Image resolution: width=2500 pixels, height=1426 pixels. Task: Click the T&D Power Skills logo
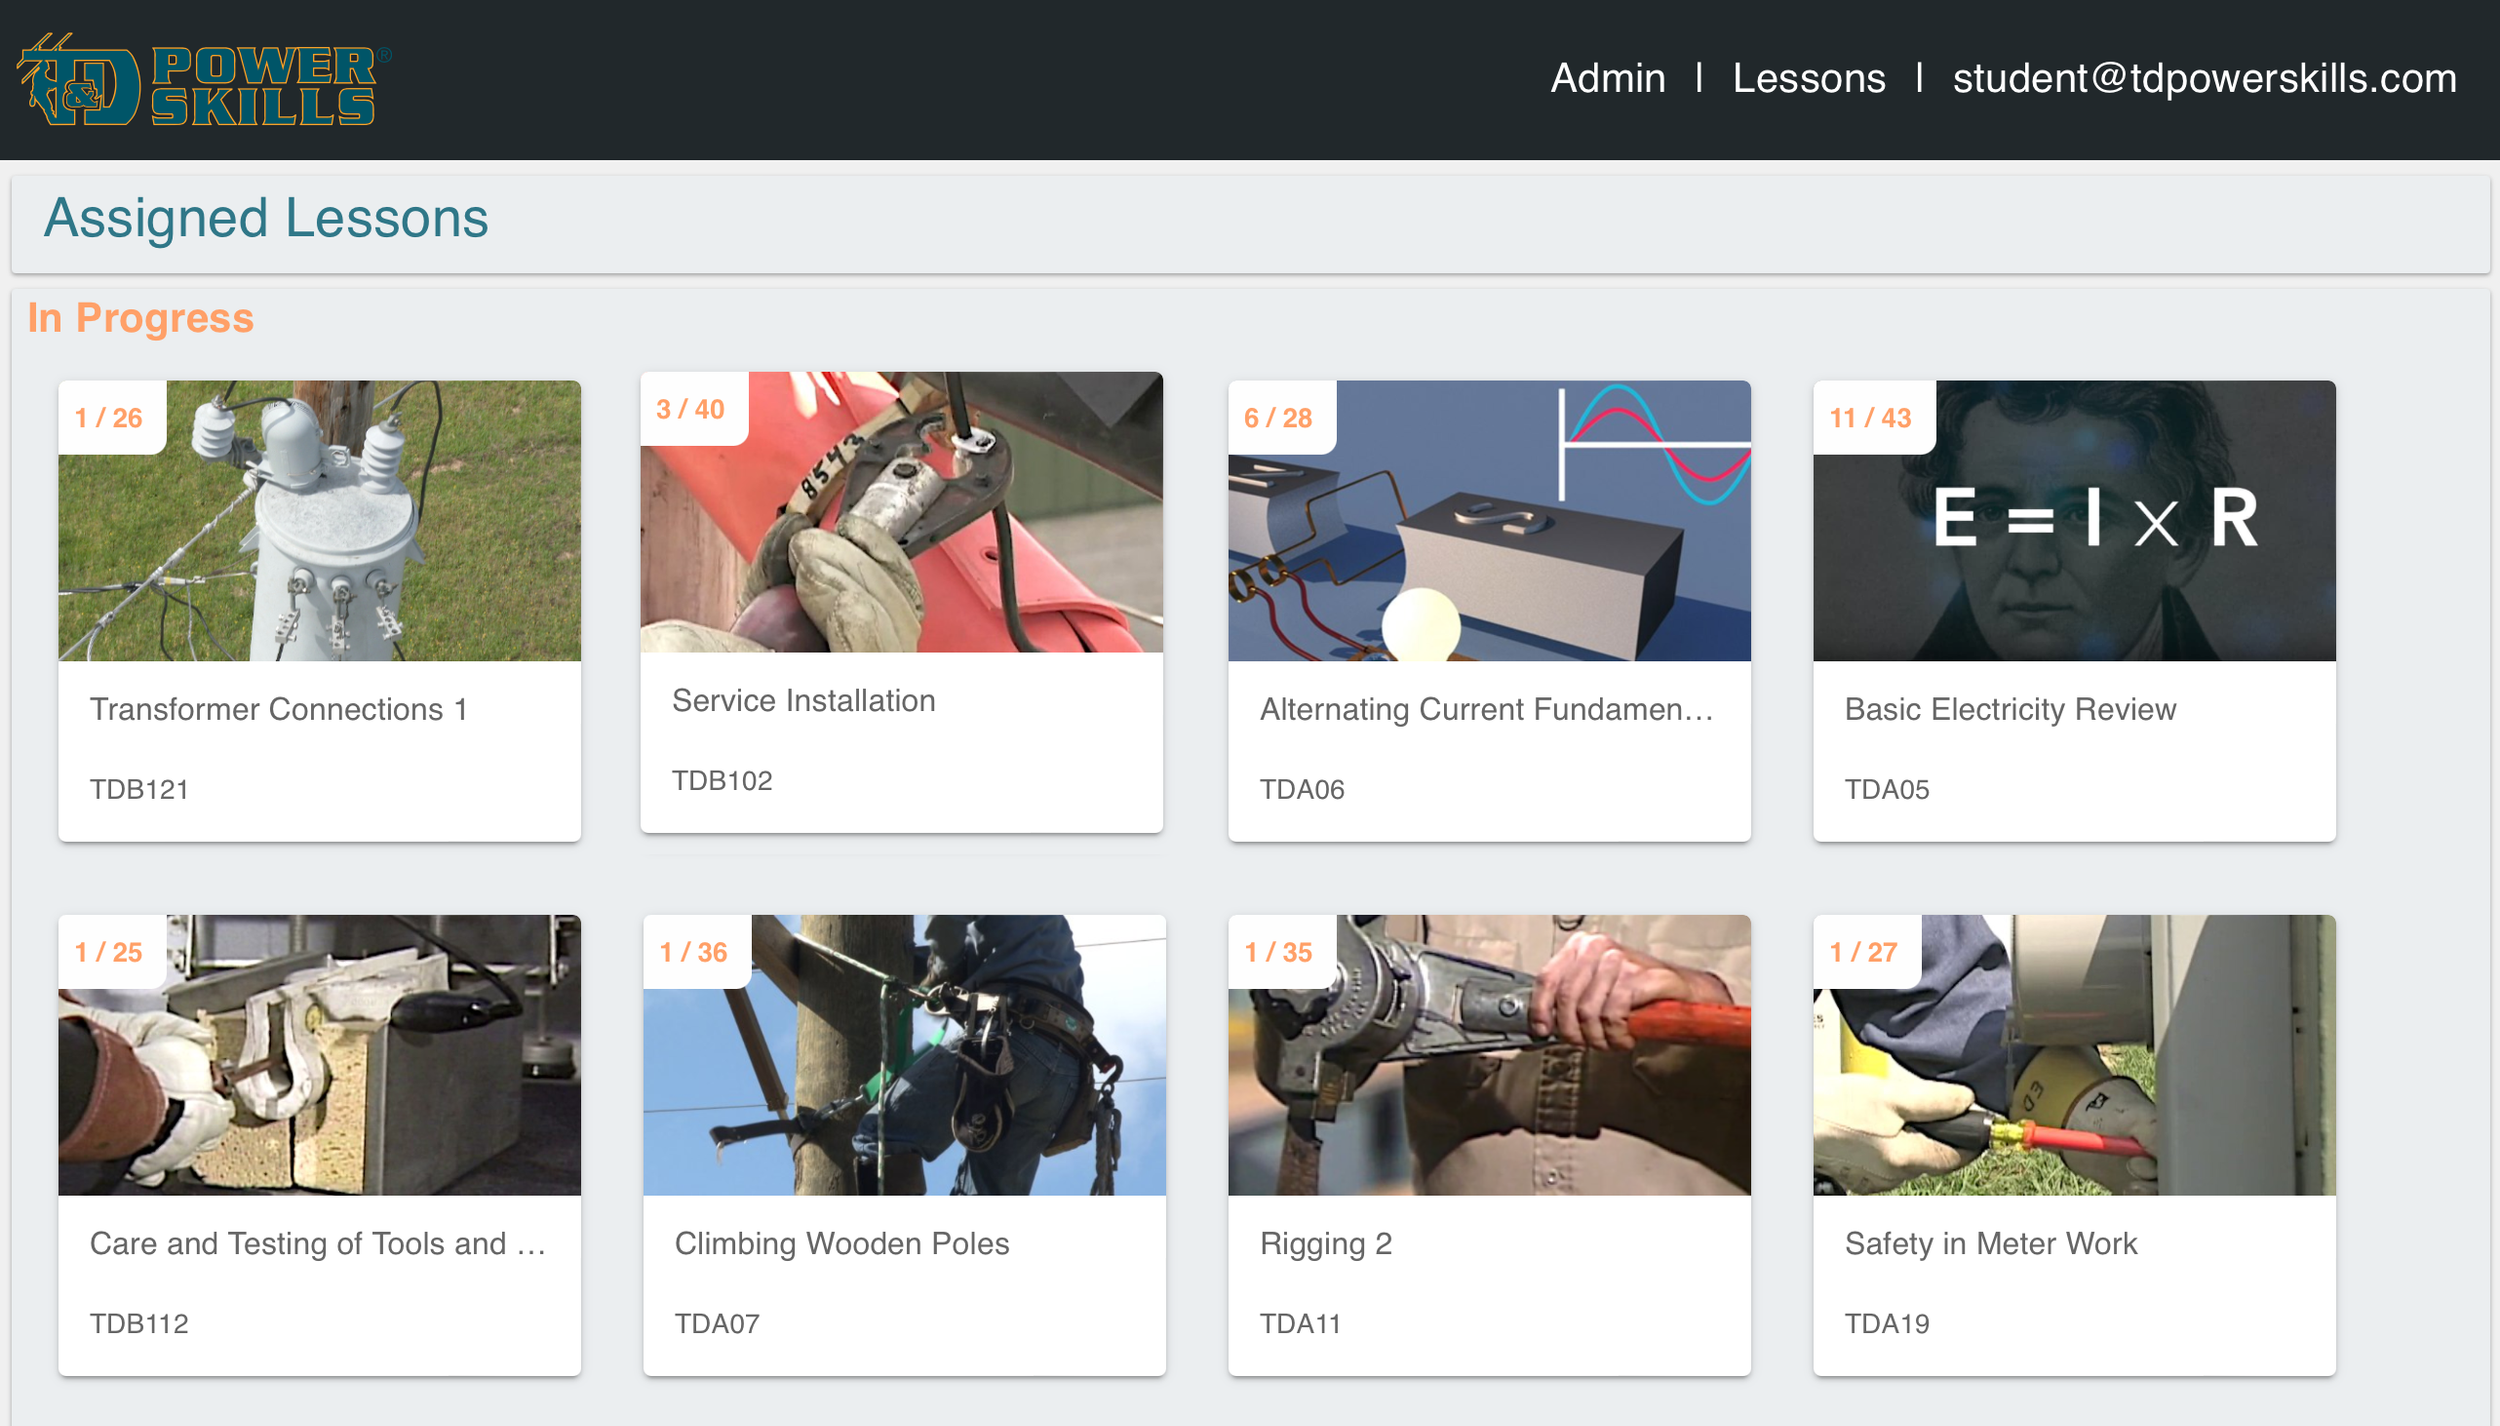click(x=204, y=80)
